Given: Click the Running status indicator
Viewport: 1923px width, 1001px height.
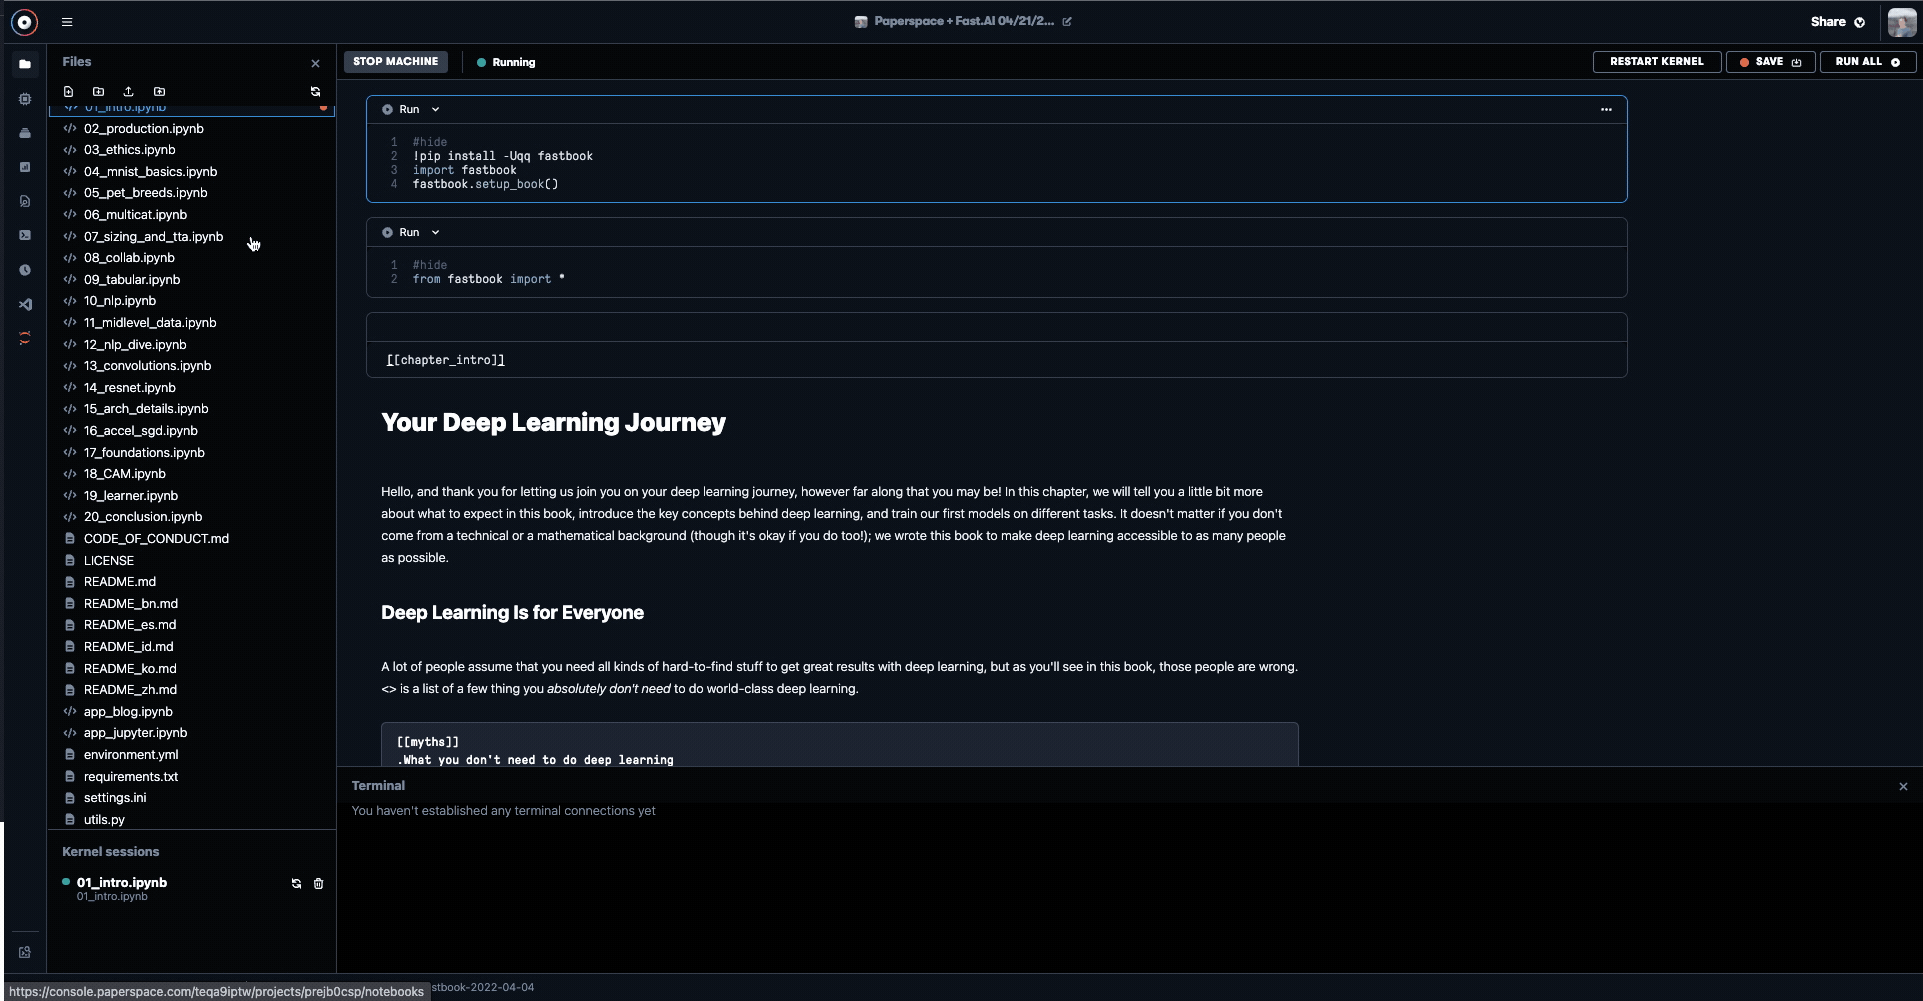Looking at the screenshot, I should pyautogui.click(x=506, y=62).
